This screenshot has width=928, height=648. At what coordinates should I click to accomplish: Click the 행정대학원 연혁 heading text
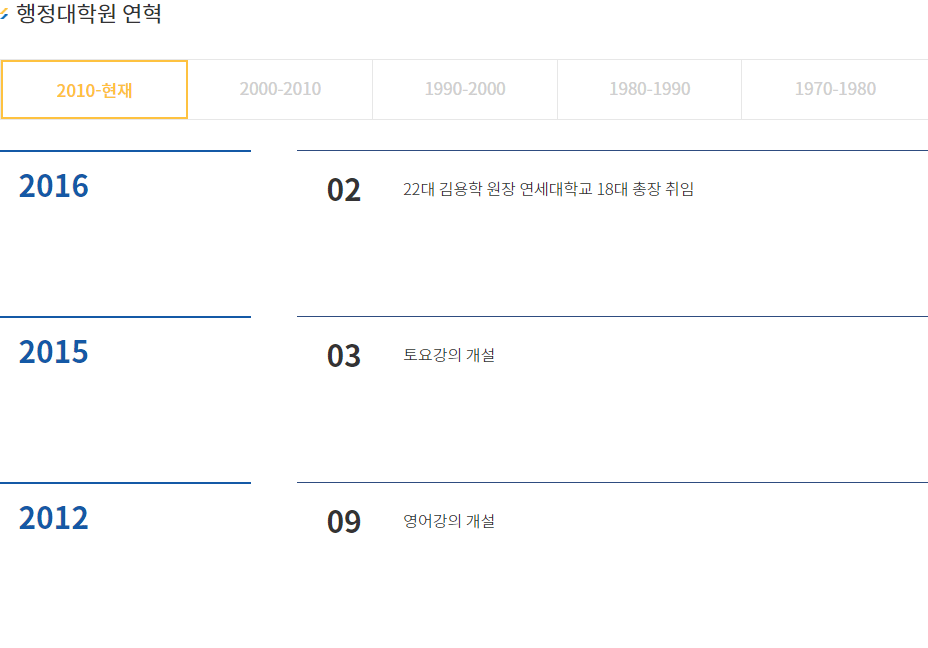(89, 15)
